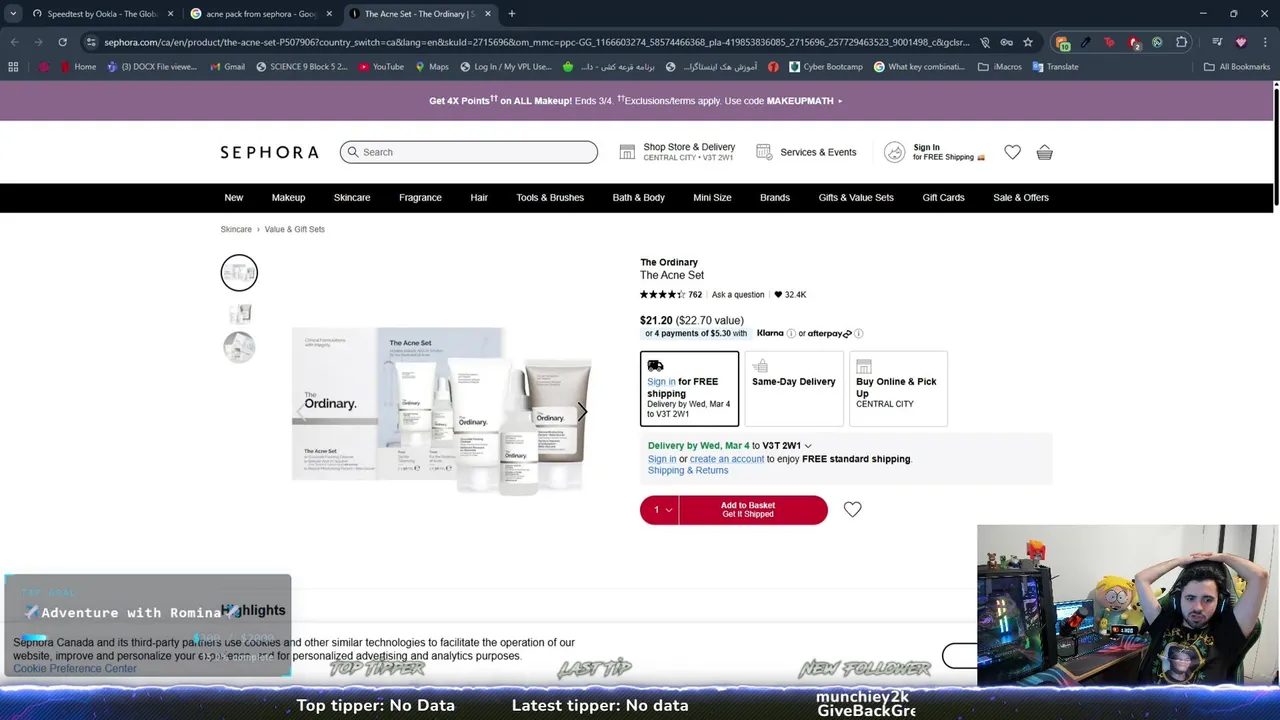Click the red Tp extension icon
1280x720 pixels.
(1109, 42)
